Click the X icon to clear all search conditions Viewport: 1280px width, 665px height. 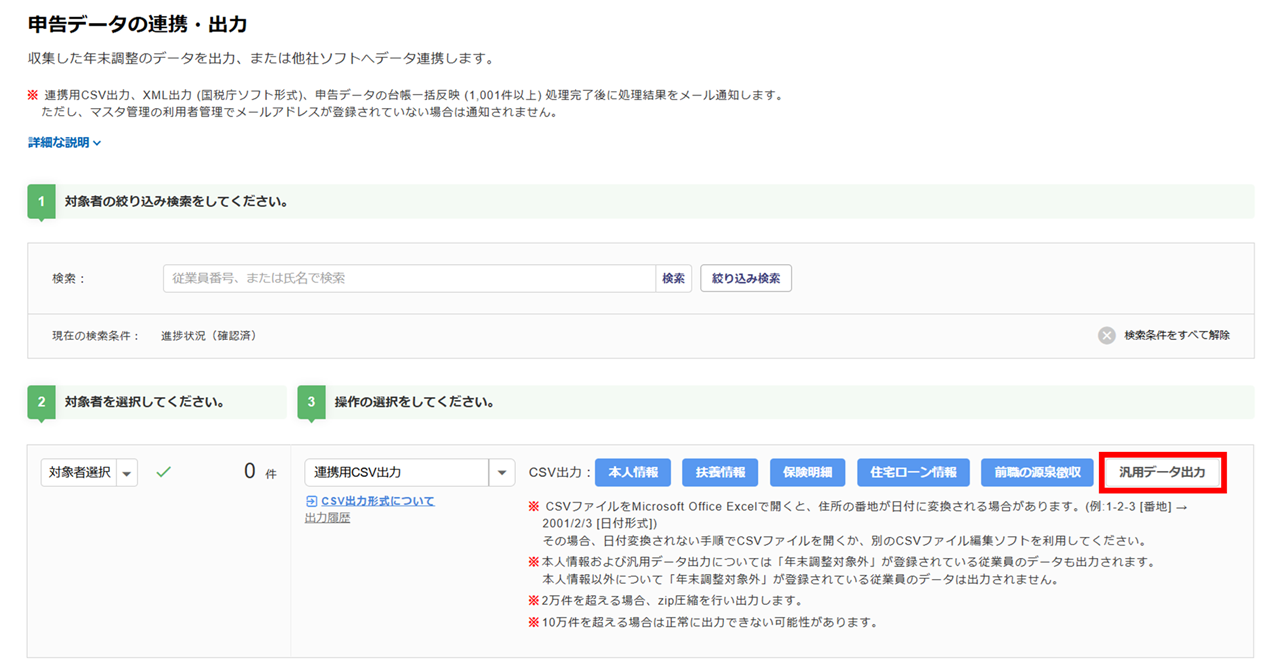1107,335
